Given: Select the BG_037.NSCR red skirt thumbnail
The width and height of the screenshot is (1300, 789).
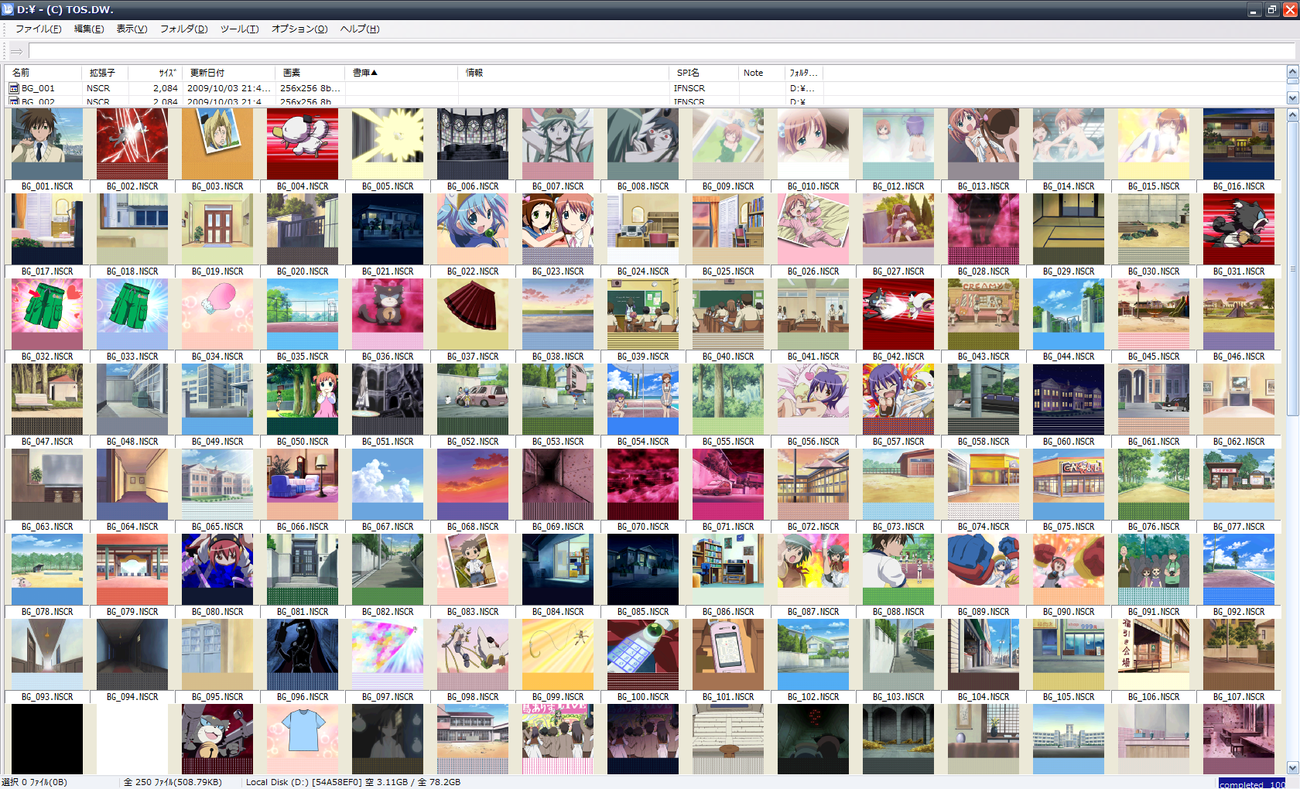Looking at the screenshot, I should click(473, 314).
